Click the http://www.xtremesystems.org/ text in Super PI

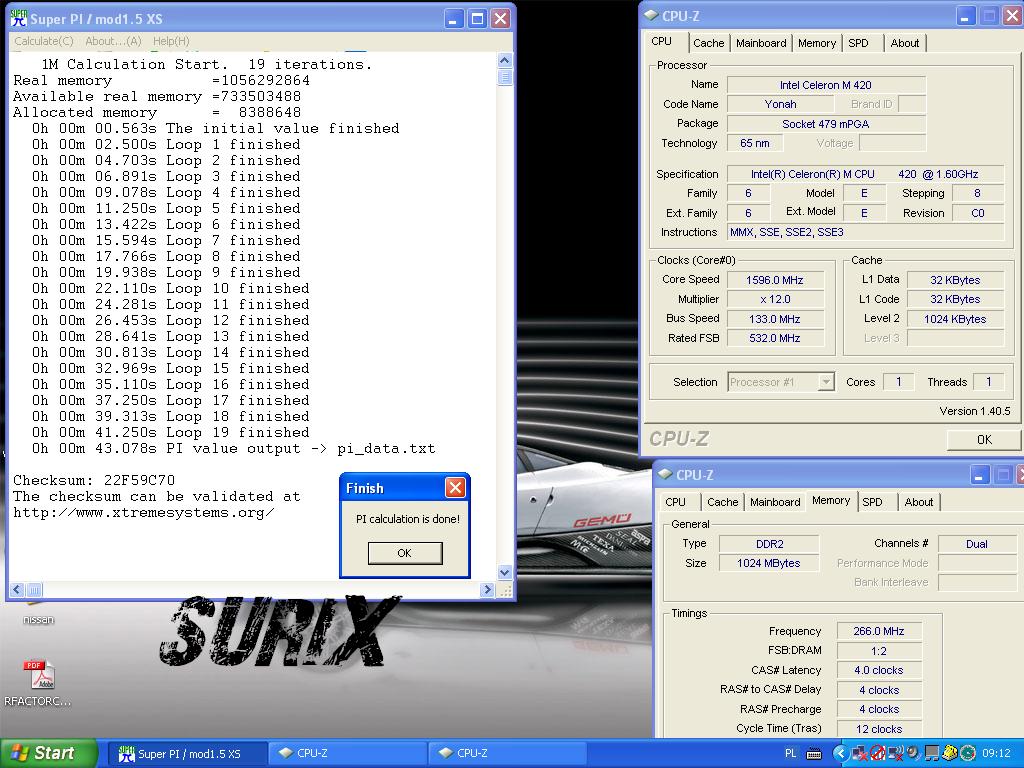(144, 513)
